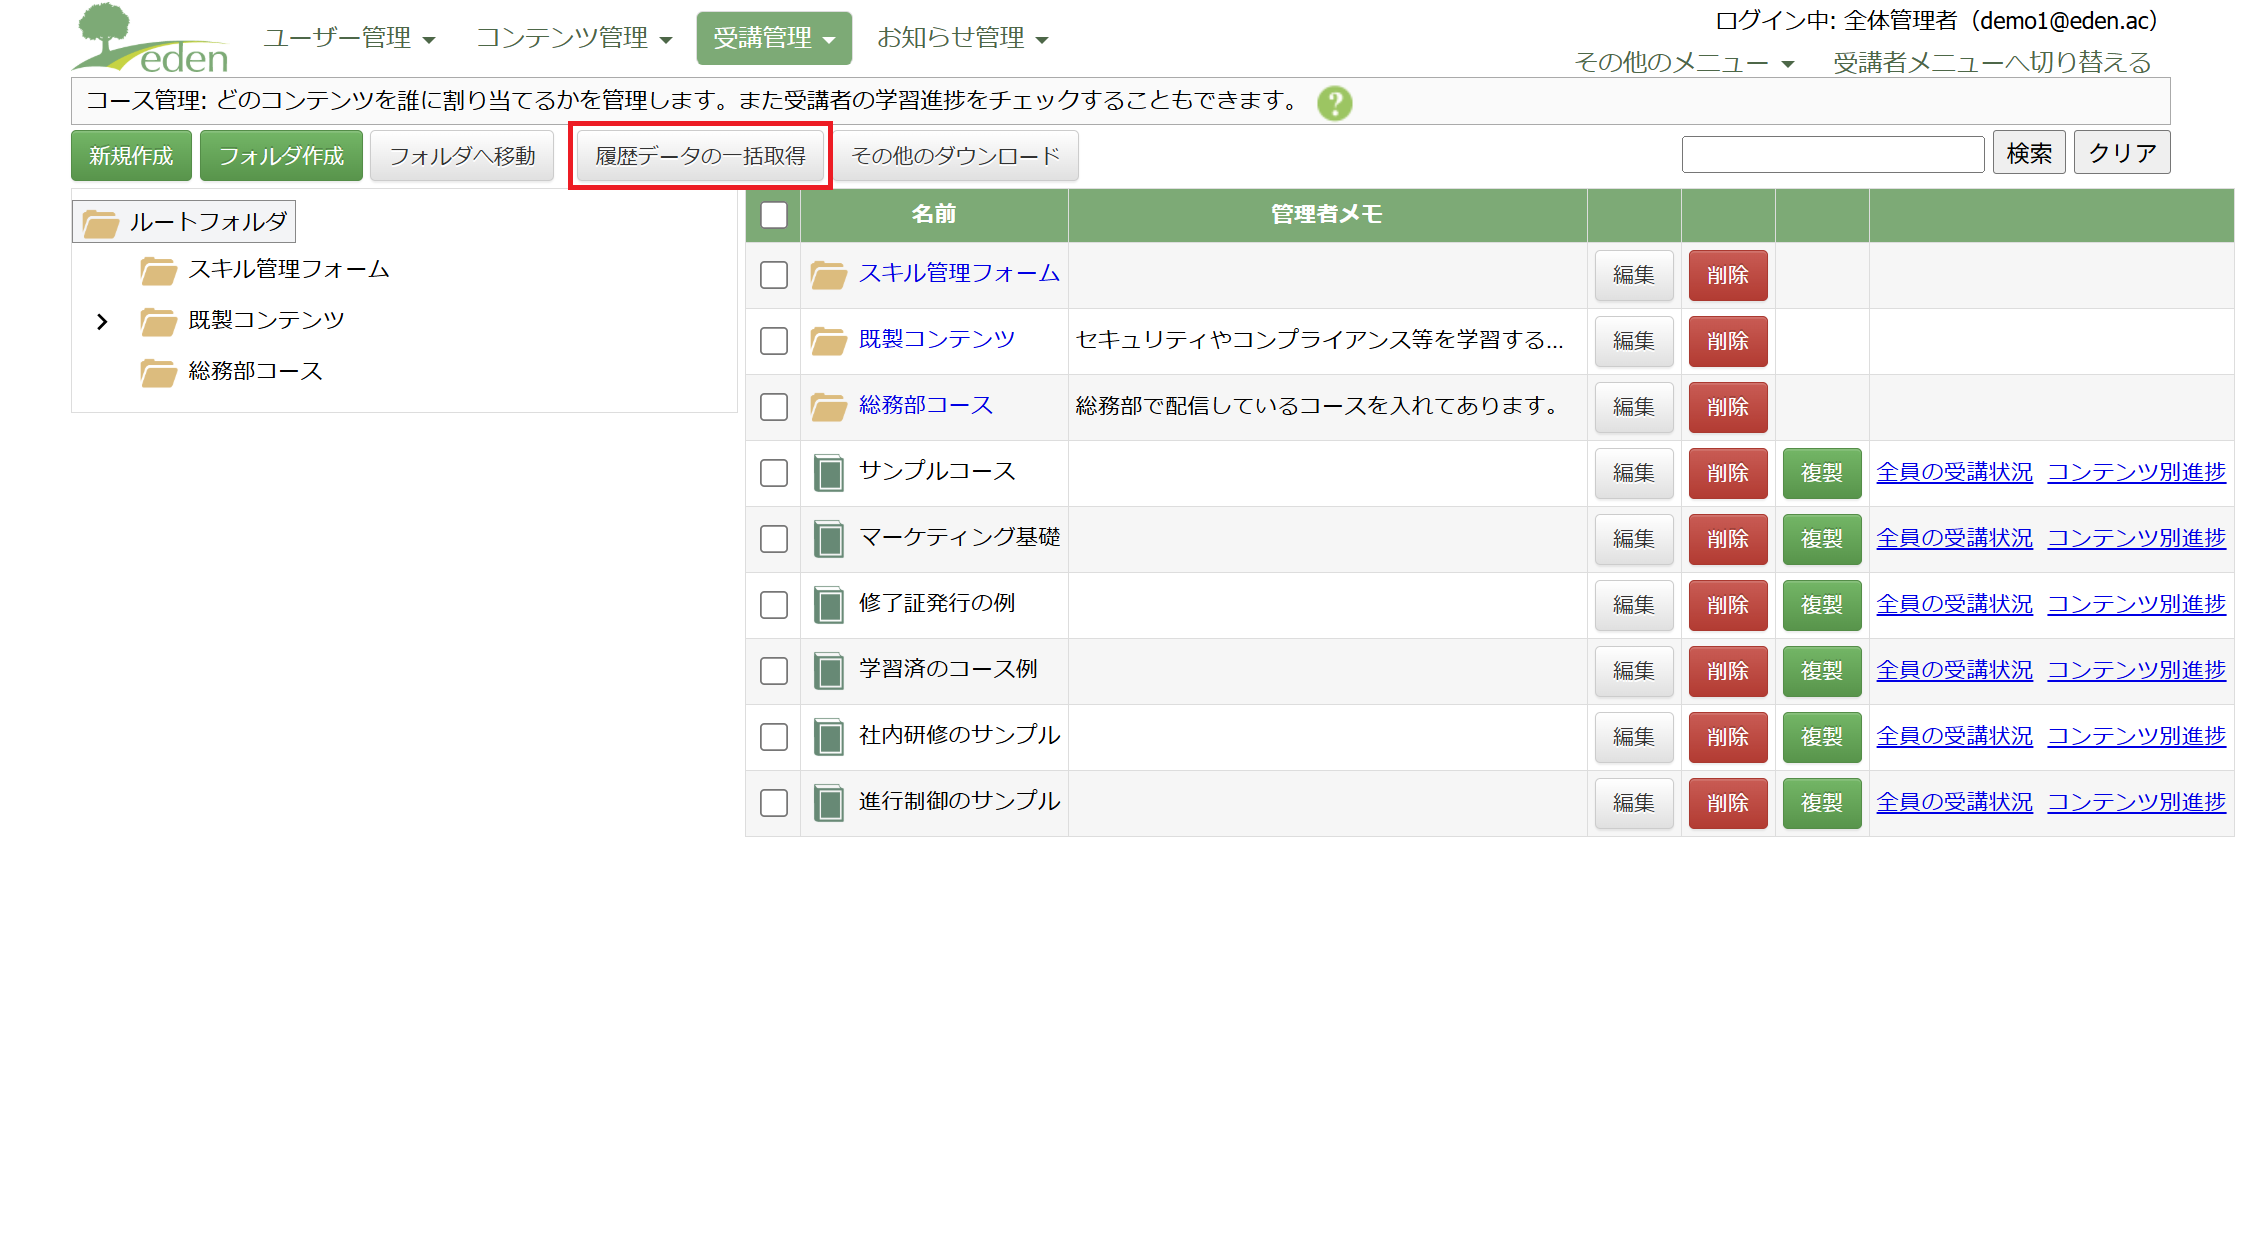
Task: Select 総務部コース in the folder tree
Action: click(x=256, y=372)
